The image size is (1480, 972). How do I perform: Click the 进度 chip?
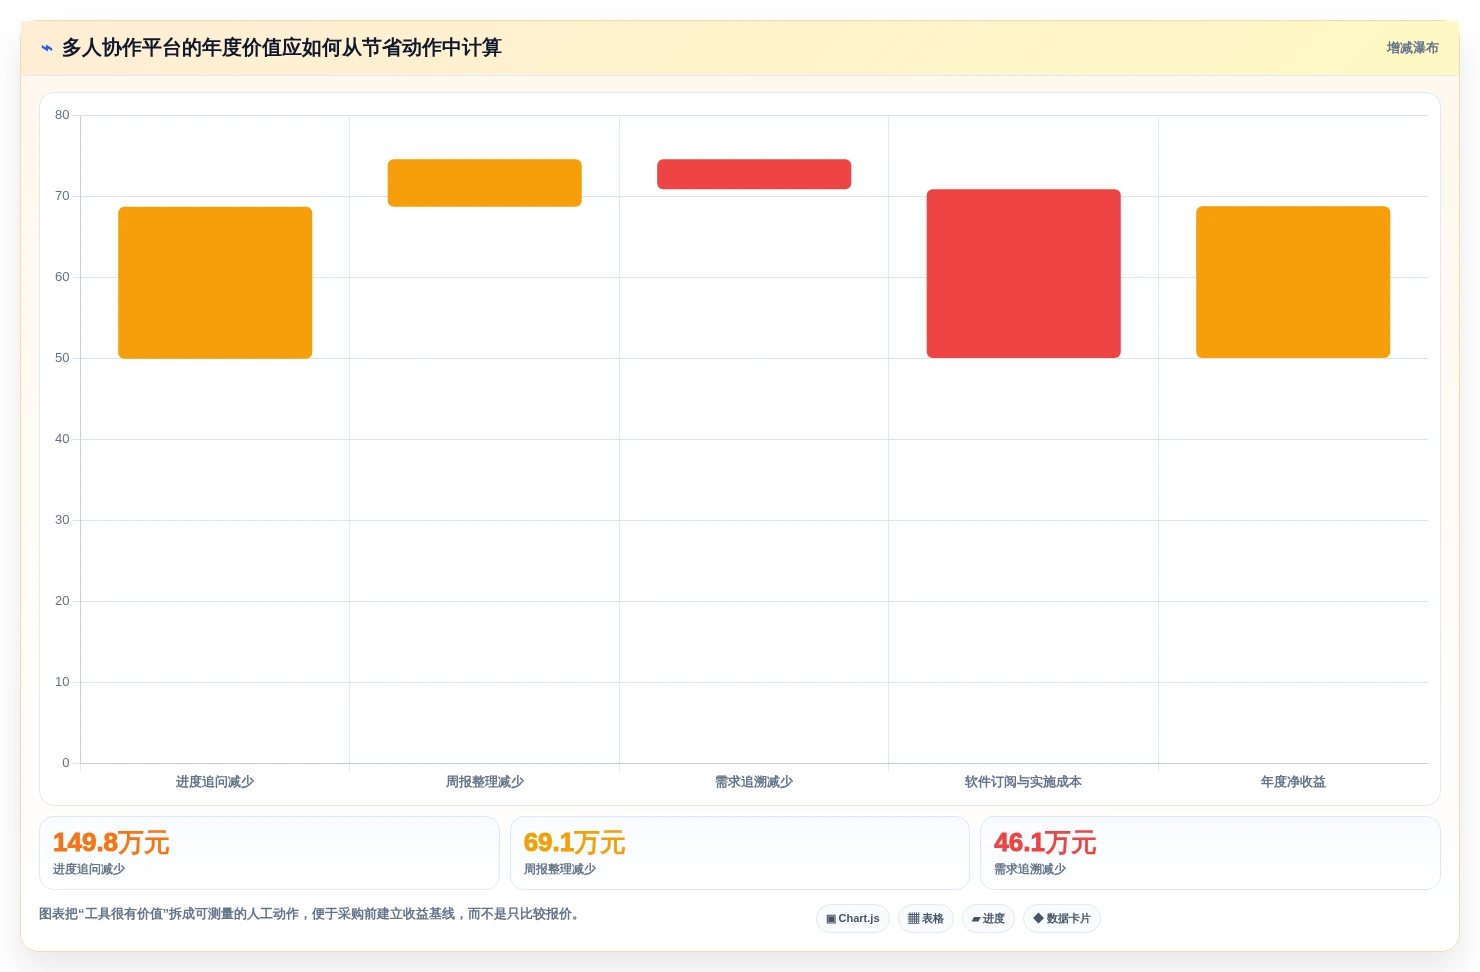[x=988, y=918]
